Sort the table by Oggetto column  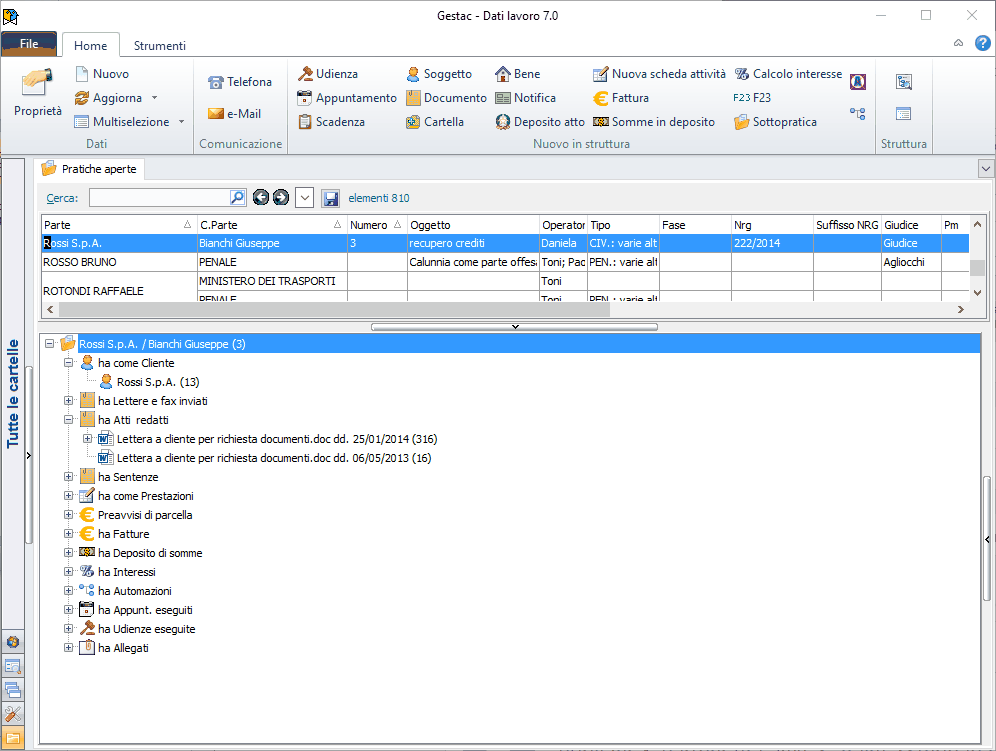click(473, 225)
